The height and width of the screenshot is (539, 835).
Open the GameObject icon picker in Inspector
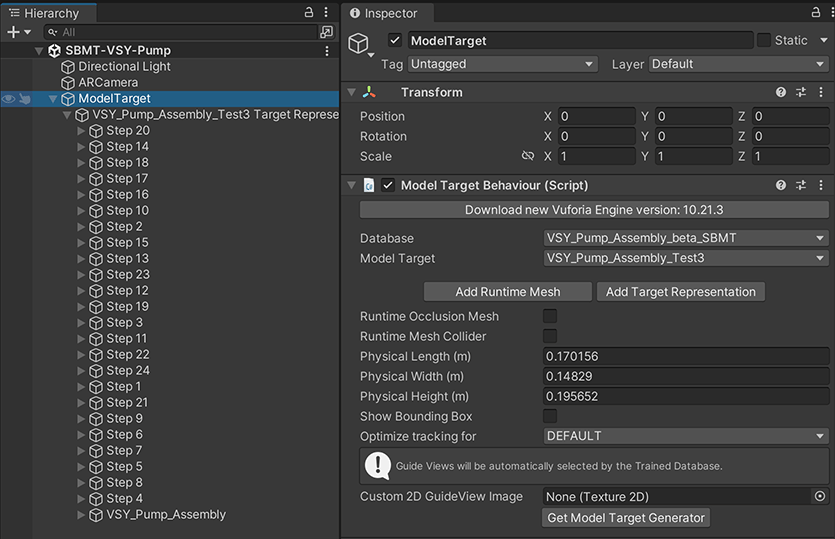coord(361,44)
